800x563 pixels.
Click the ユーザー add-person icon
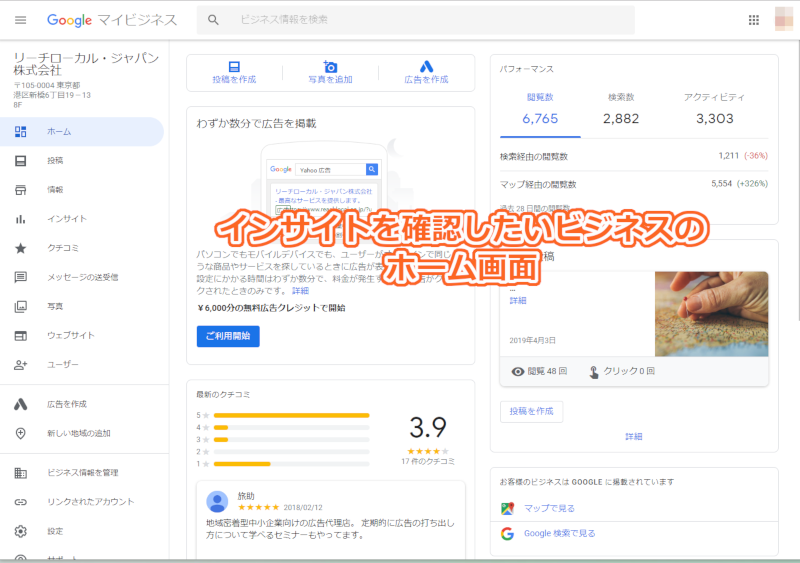tap(20, 364)
